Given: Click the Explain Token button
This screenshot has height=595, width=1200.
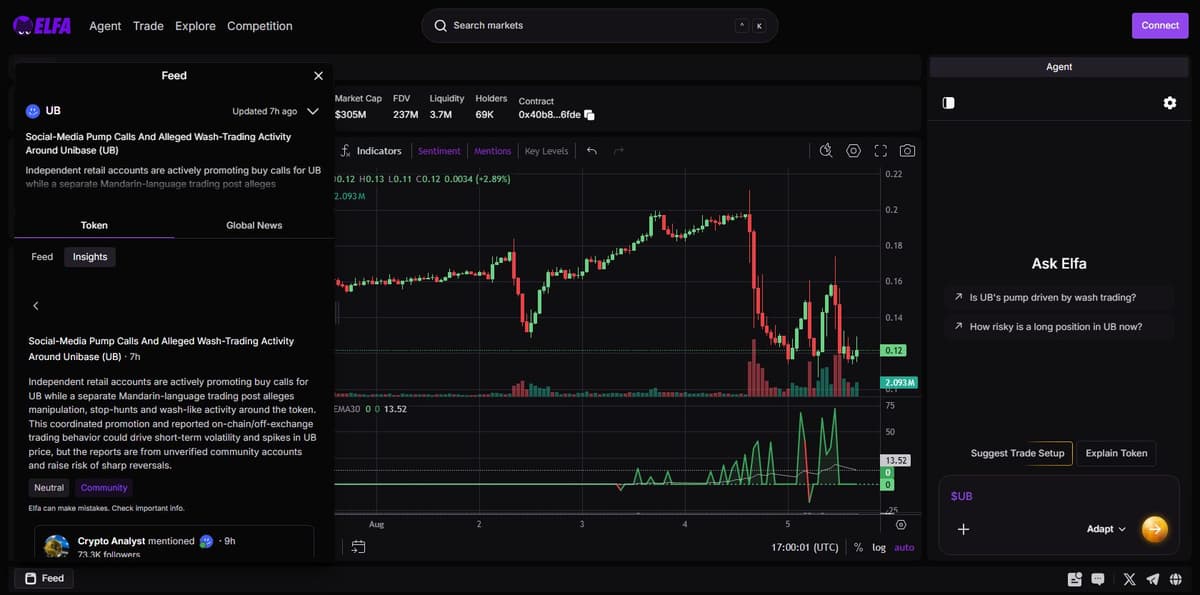Looking at the screenshot, I should (1116, 453).
